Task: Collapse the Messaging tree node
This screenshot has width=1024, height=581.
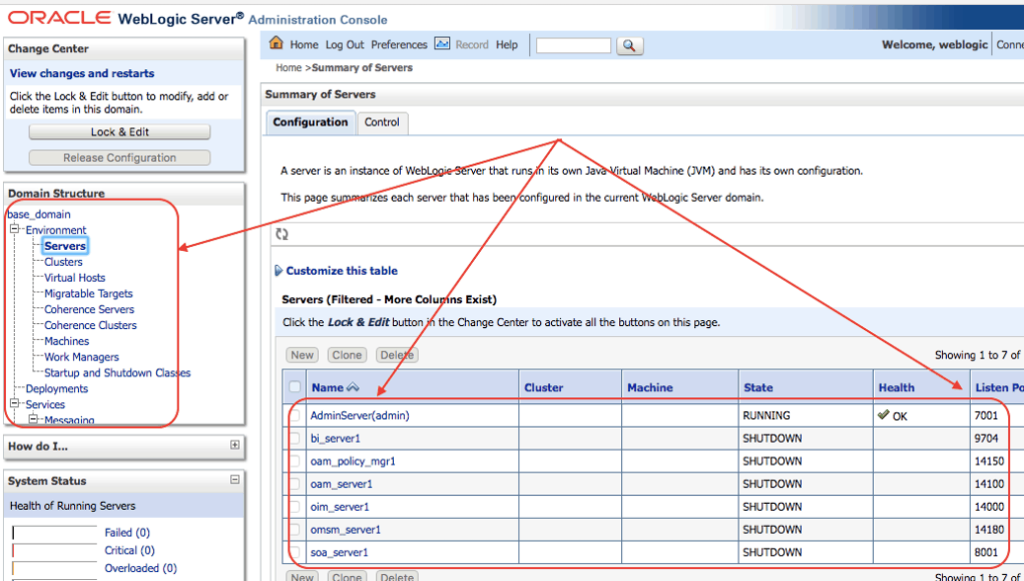Action: [33, 420]
